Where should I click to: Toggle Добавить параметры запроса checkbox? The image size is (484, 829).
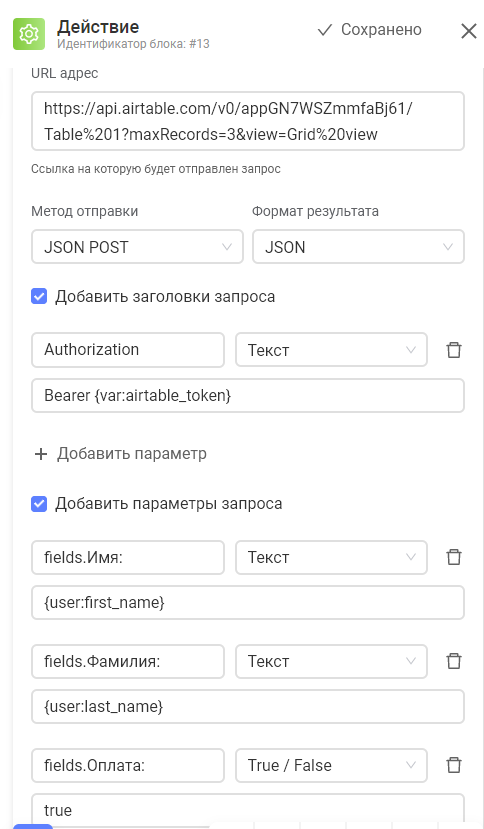tap(39, 504)
